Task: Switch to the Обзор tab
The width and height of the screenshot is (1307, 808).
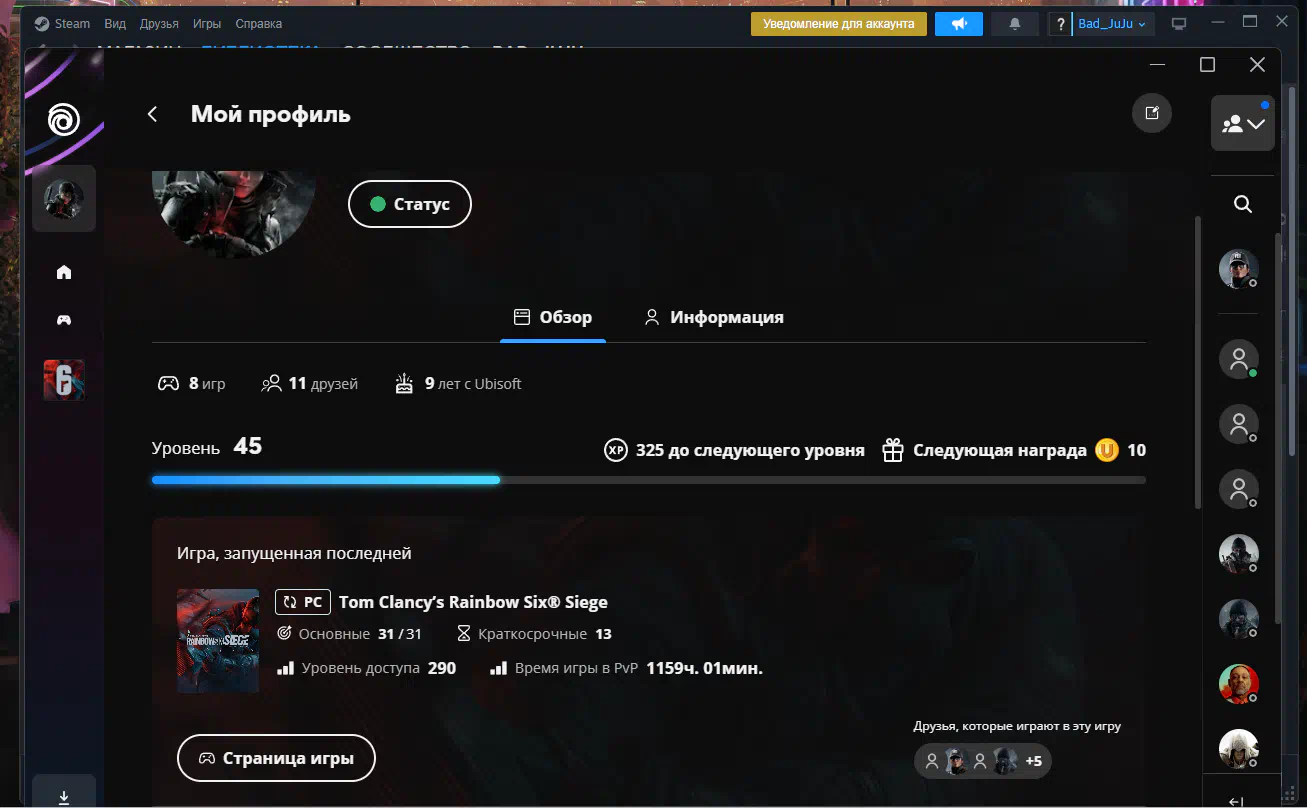Action: pyautogui.click(x=553, y=317)
